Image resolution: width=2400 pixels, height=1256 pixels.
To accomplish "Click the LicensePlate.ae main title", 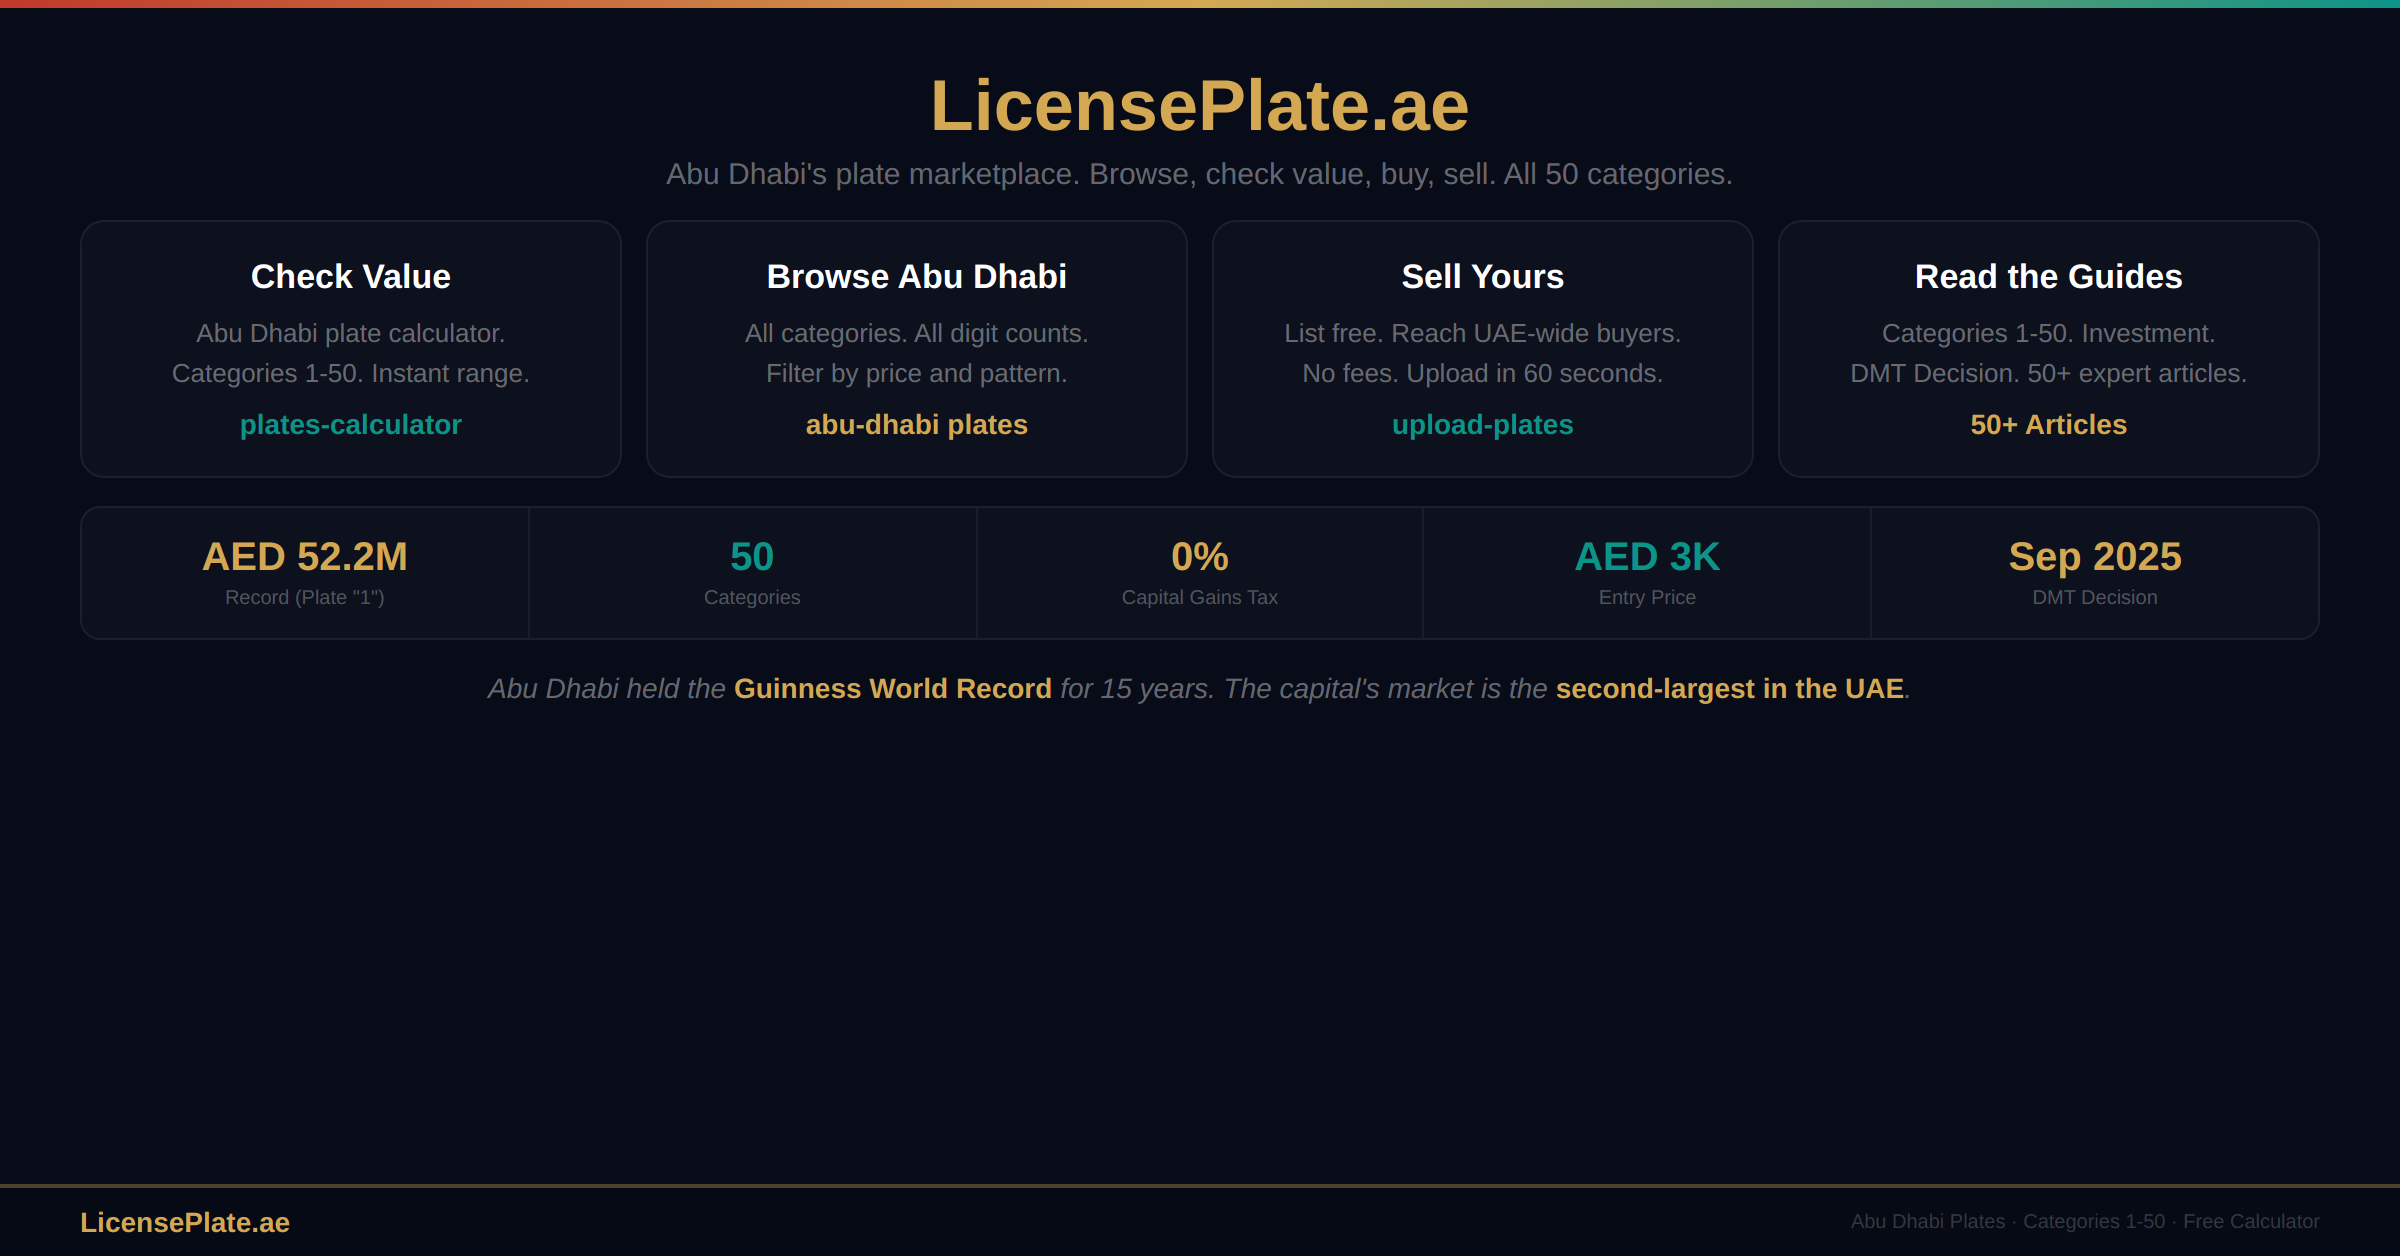I will pos(1199,106).
